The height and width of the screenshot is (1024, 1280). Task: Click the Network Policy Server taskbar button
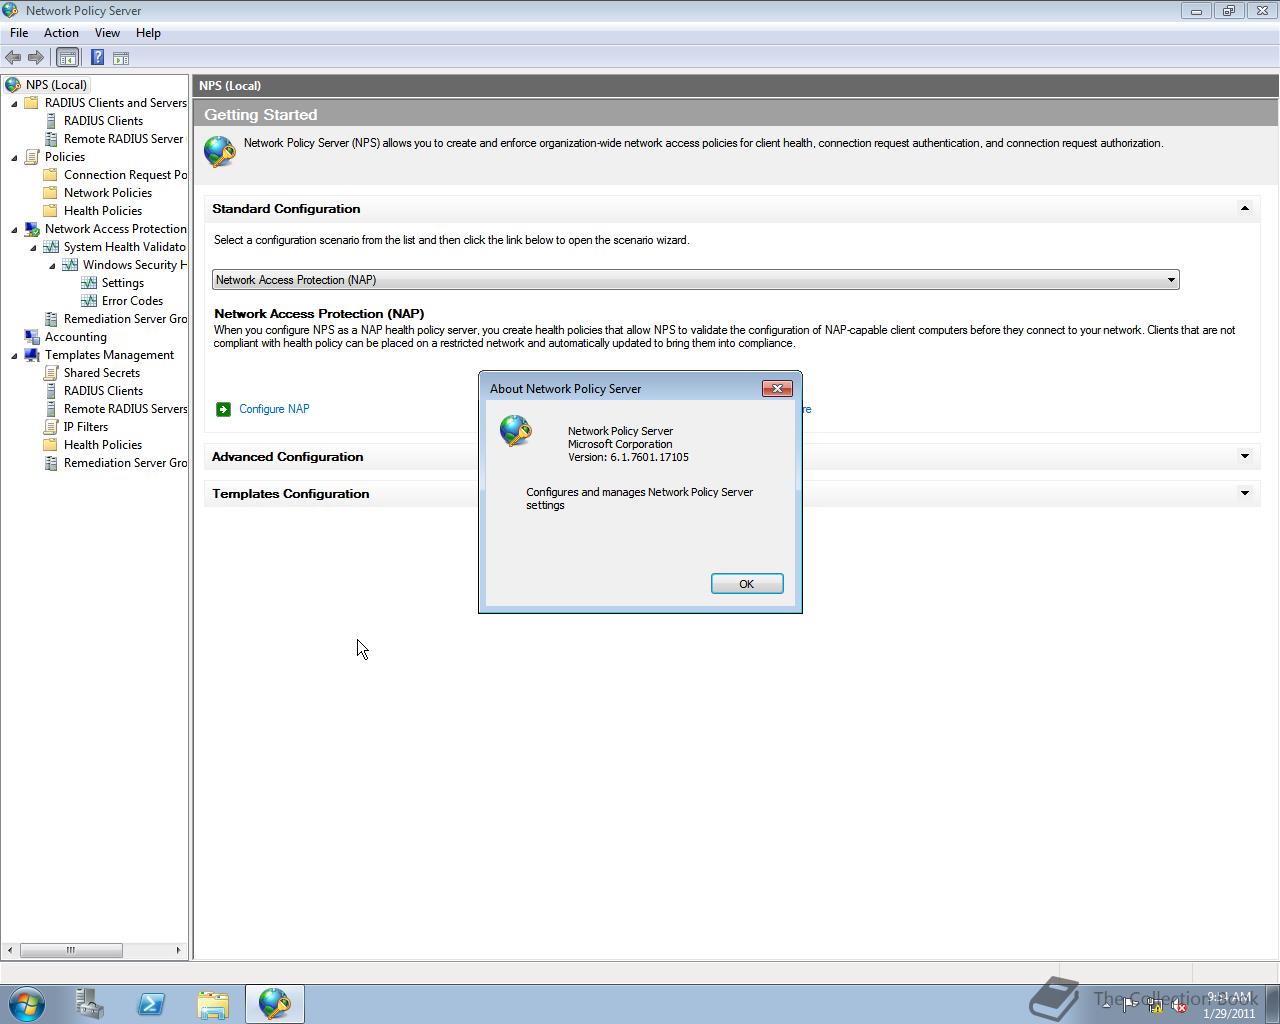click(275, 1004)
